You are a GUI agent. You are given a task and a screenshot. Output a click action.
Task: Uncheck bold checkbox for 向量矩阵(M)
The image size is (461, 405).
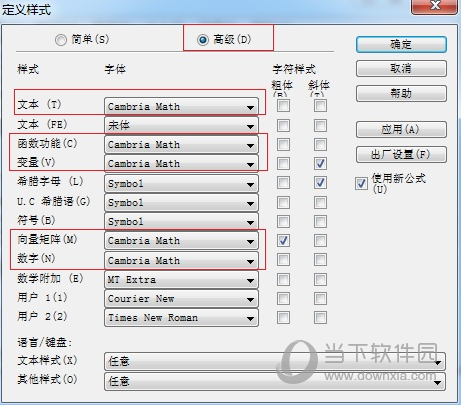[x=283, y=240]
